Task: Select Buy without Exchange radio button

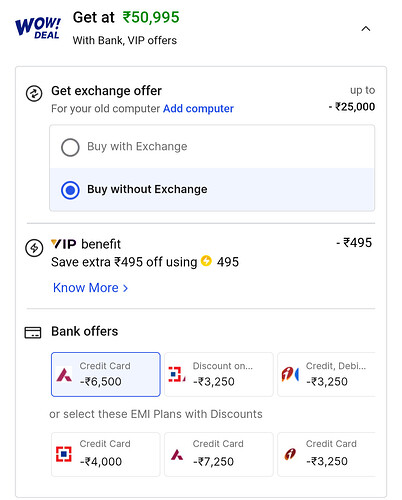Action: click(x=70, y=190)
